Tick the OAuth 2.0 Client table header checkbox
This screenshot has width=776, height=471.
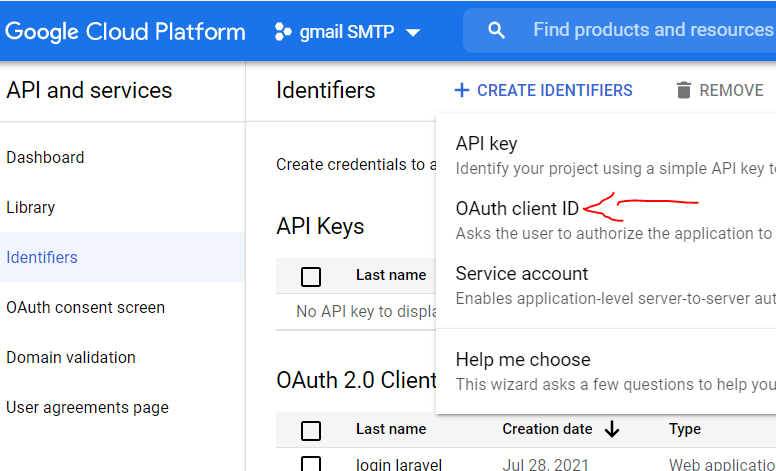pyautogui.click(x=311, y=430)
